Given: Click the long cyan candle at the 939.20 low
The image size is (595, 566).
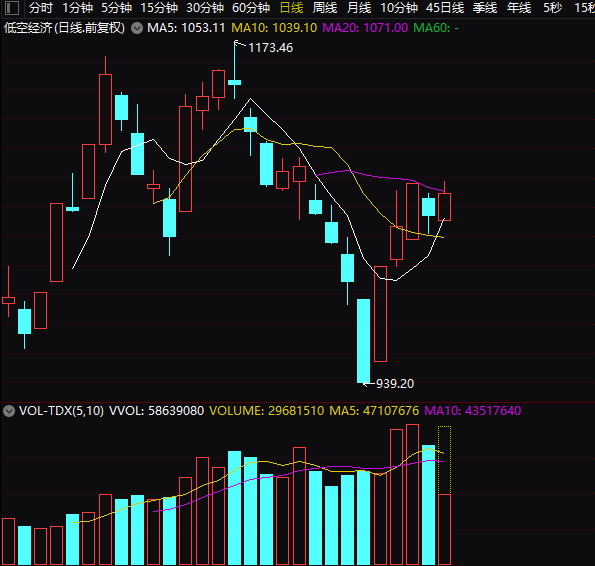Looking at the screenshot, I should [x=364, y=341].
